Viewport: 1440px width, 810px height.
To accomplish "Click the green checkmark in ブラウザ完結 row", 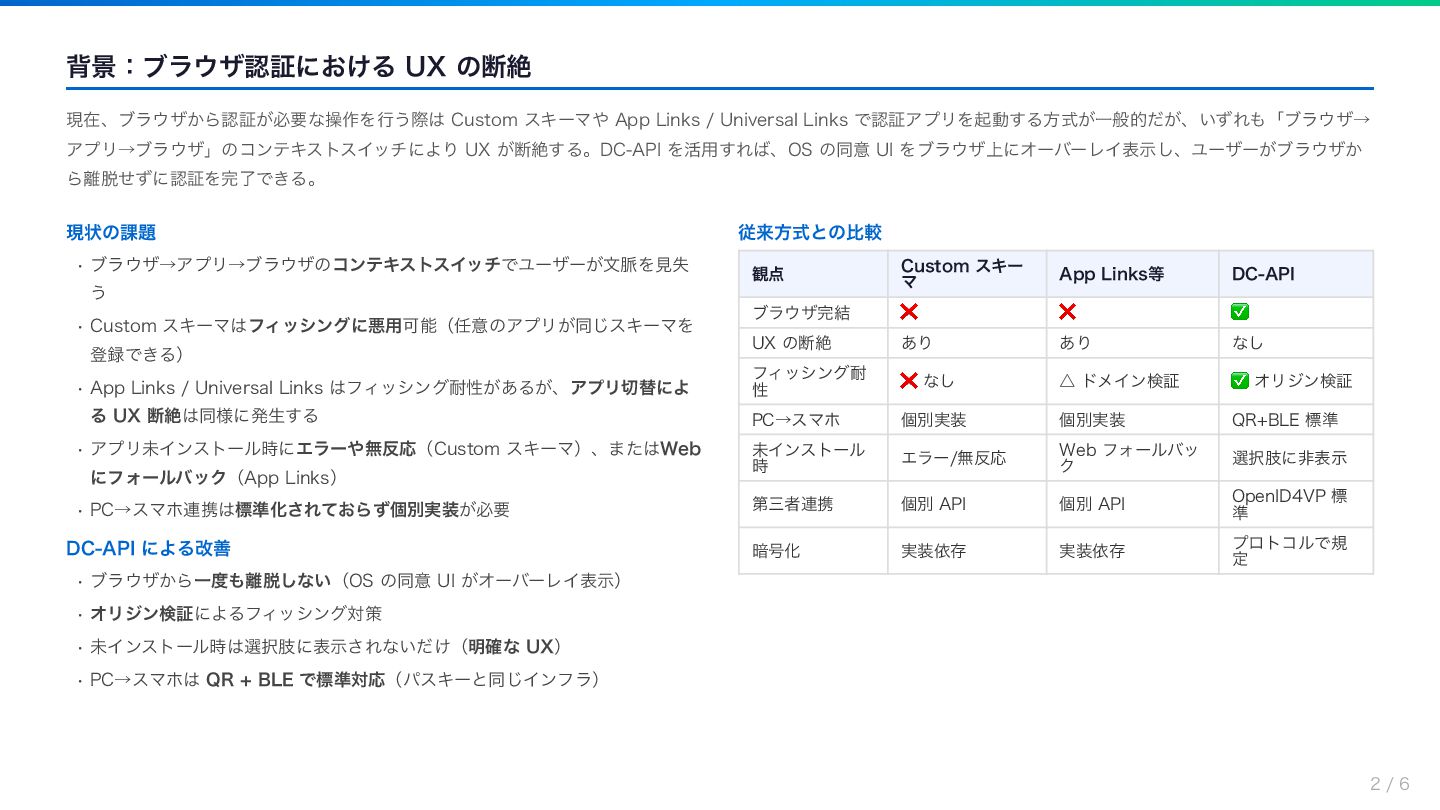I will tap(1240, 312).
